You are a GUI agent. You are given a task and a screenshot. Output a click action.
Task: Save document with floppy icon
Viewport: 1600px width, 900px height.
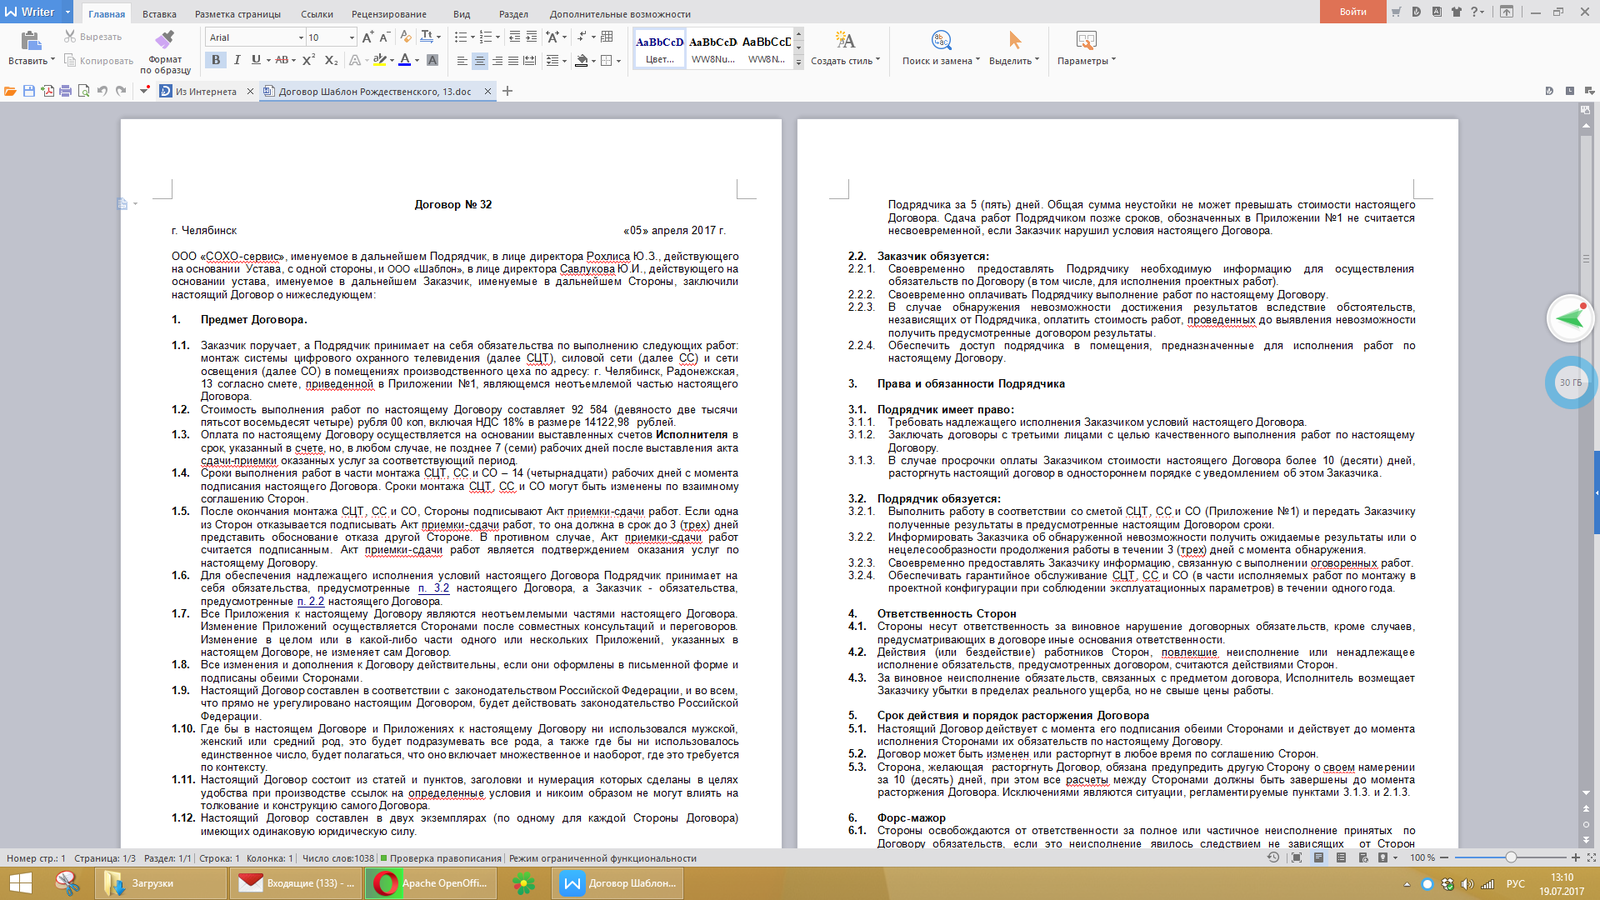coord(29,91)
